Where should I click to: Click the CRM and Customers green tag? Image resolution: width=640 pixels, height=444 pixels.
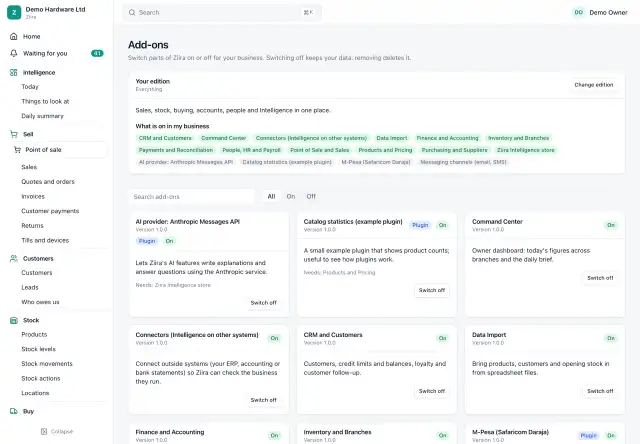[x=165, y=138]
